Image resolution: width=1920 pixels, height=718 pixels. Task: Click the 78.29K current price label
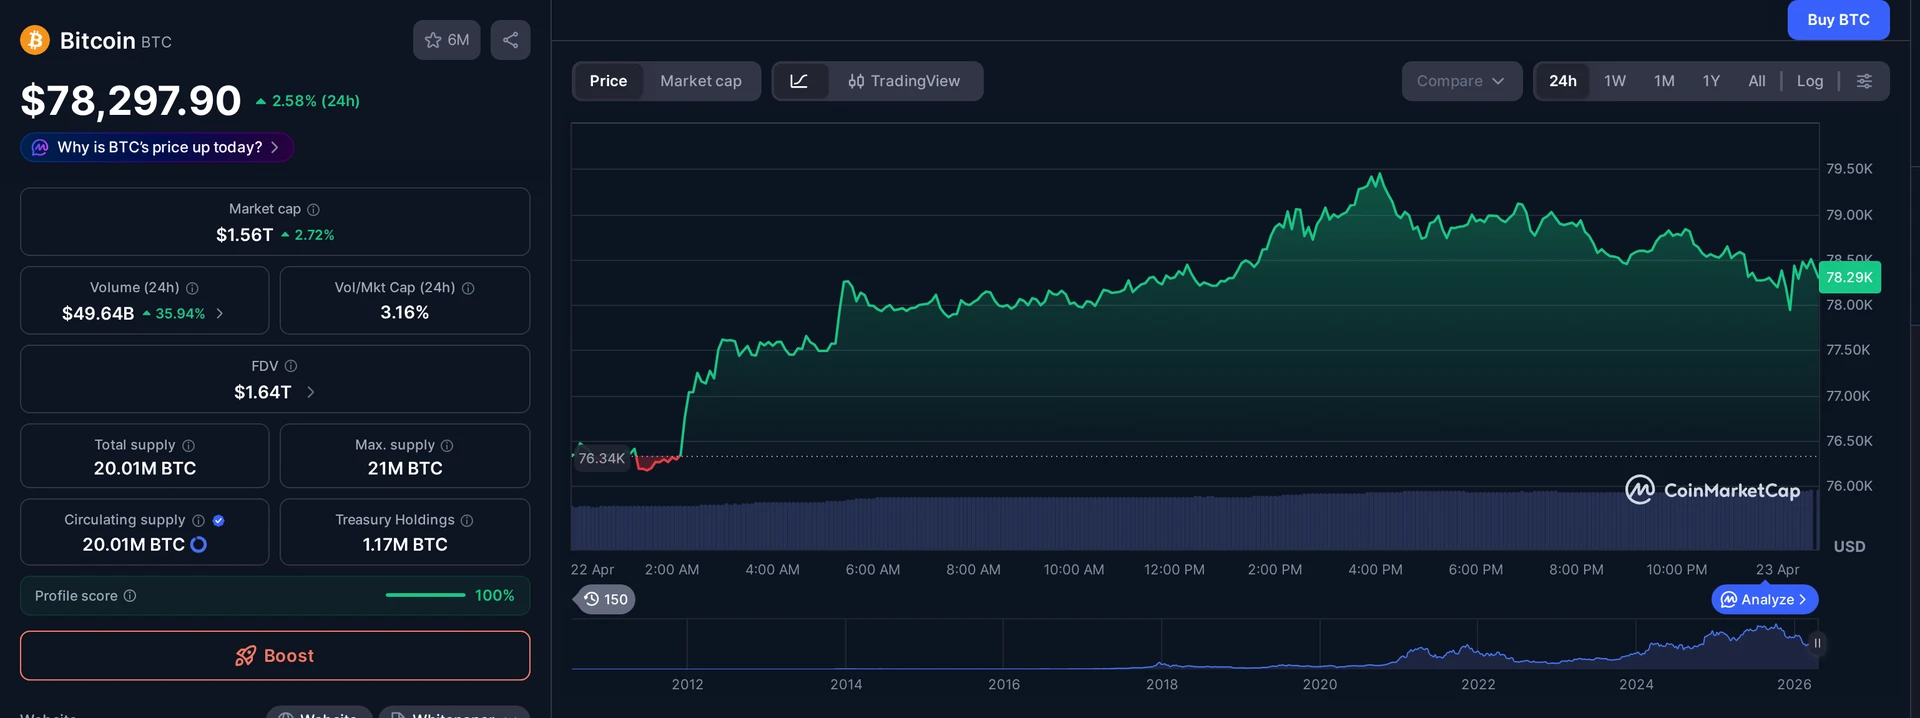click(1849, 277)
